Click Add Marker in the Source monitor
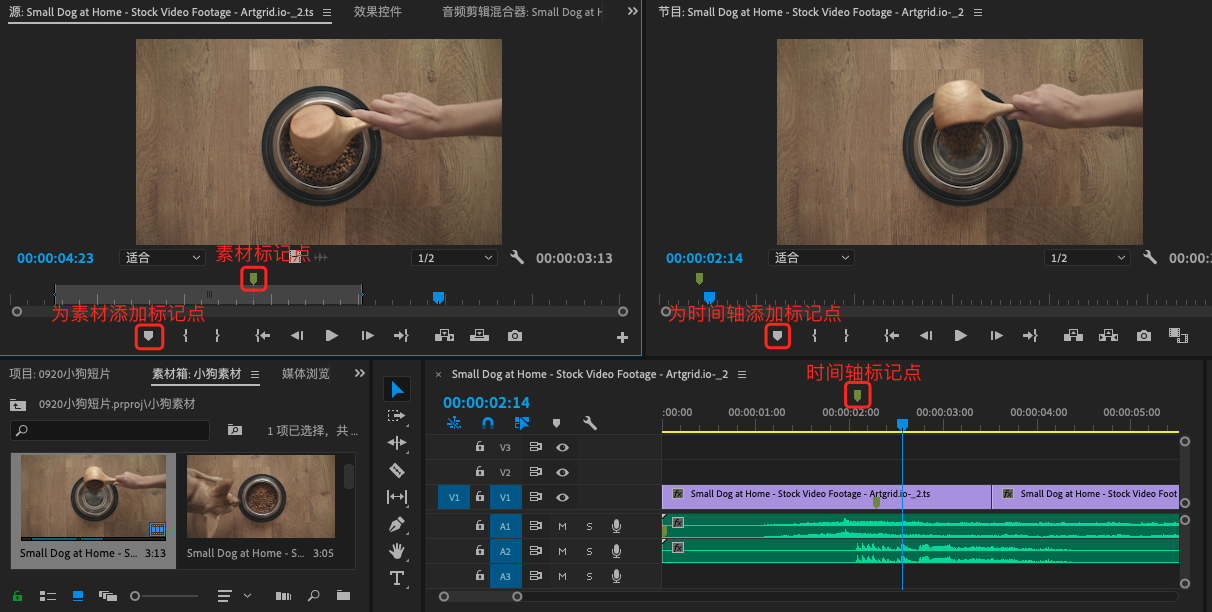The height and width of the screenshot is (612, 1212). (x=149, y=337)
